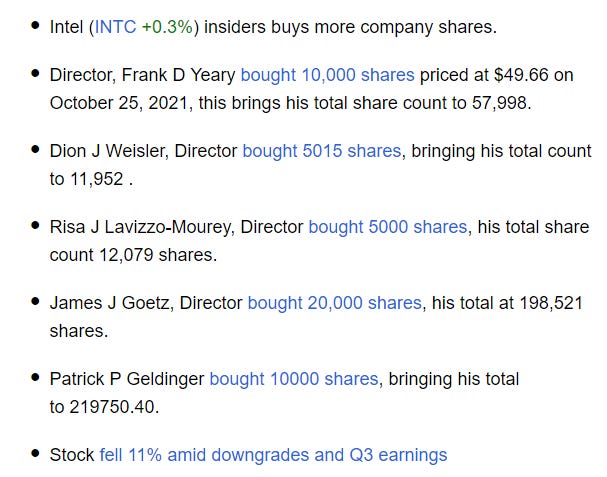
Task: Click the 11,952 total count figure
Action: pyautogui.click(x=97, y=179)
